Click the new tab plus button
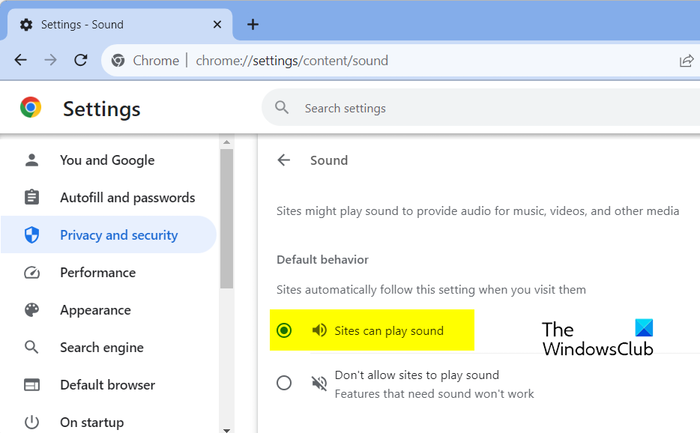 pyautogui.click(x=253, y=24)
